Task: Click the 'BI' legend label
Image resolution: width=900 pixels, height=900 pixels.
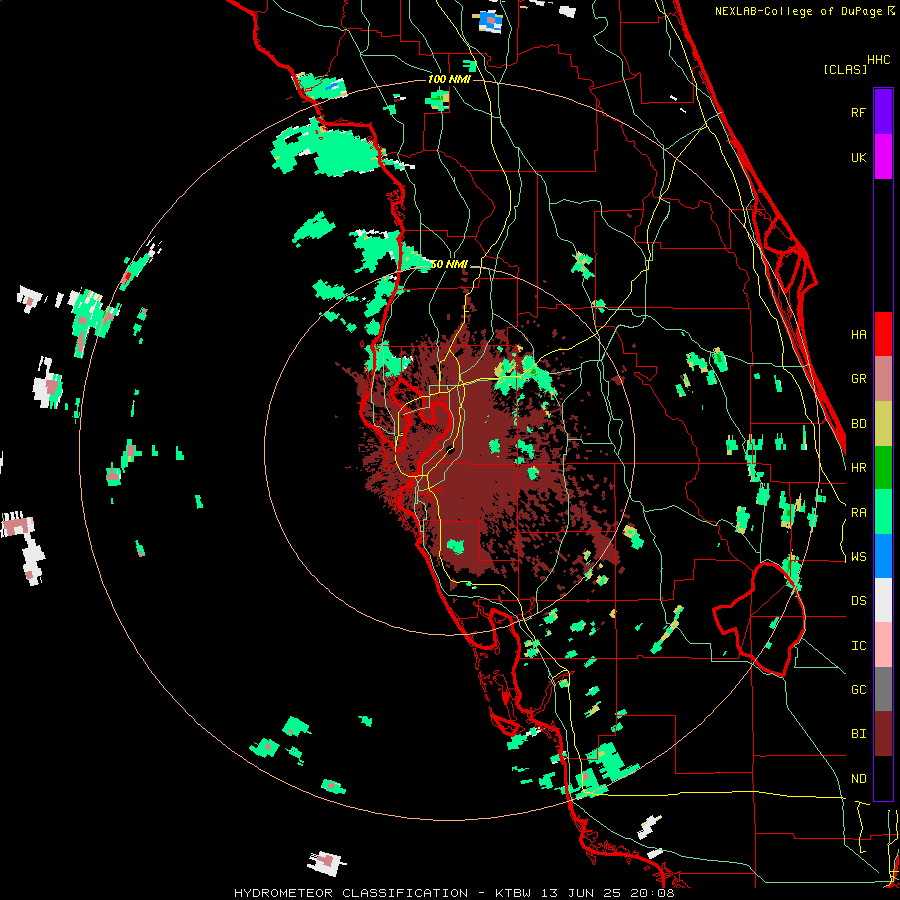Action: 858,734
